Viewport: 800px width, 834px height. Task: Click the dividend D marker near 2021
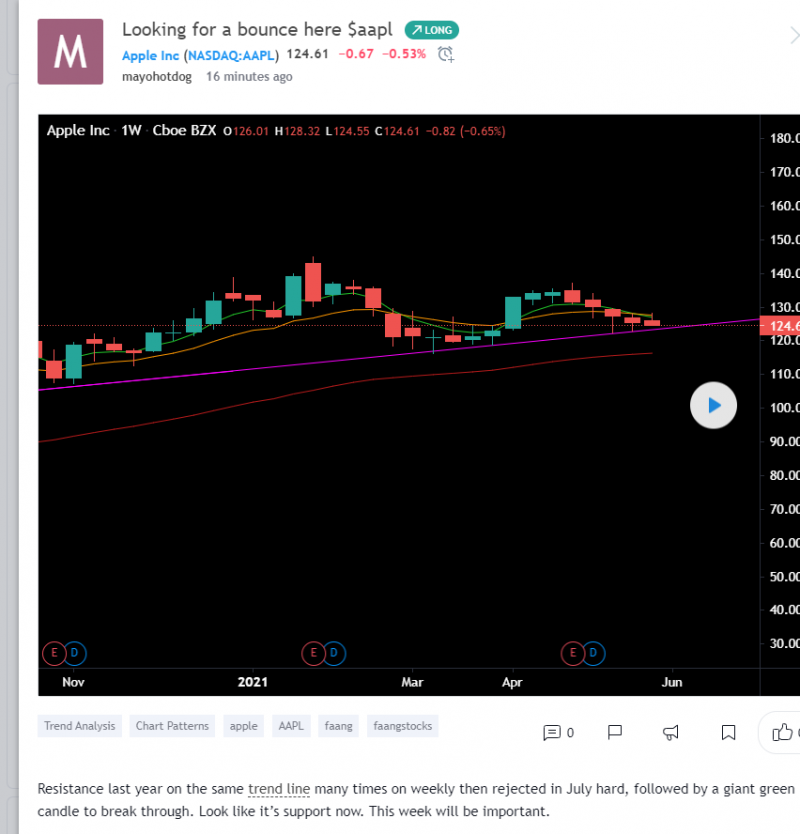tap(335, 653)
